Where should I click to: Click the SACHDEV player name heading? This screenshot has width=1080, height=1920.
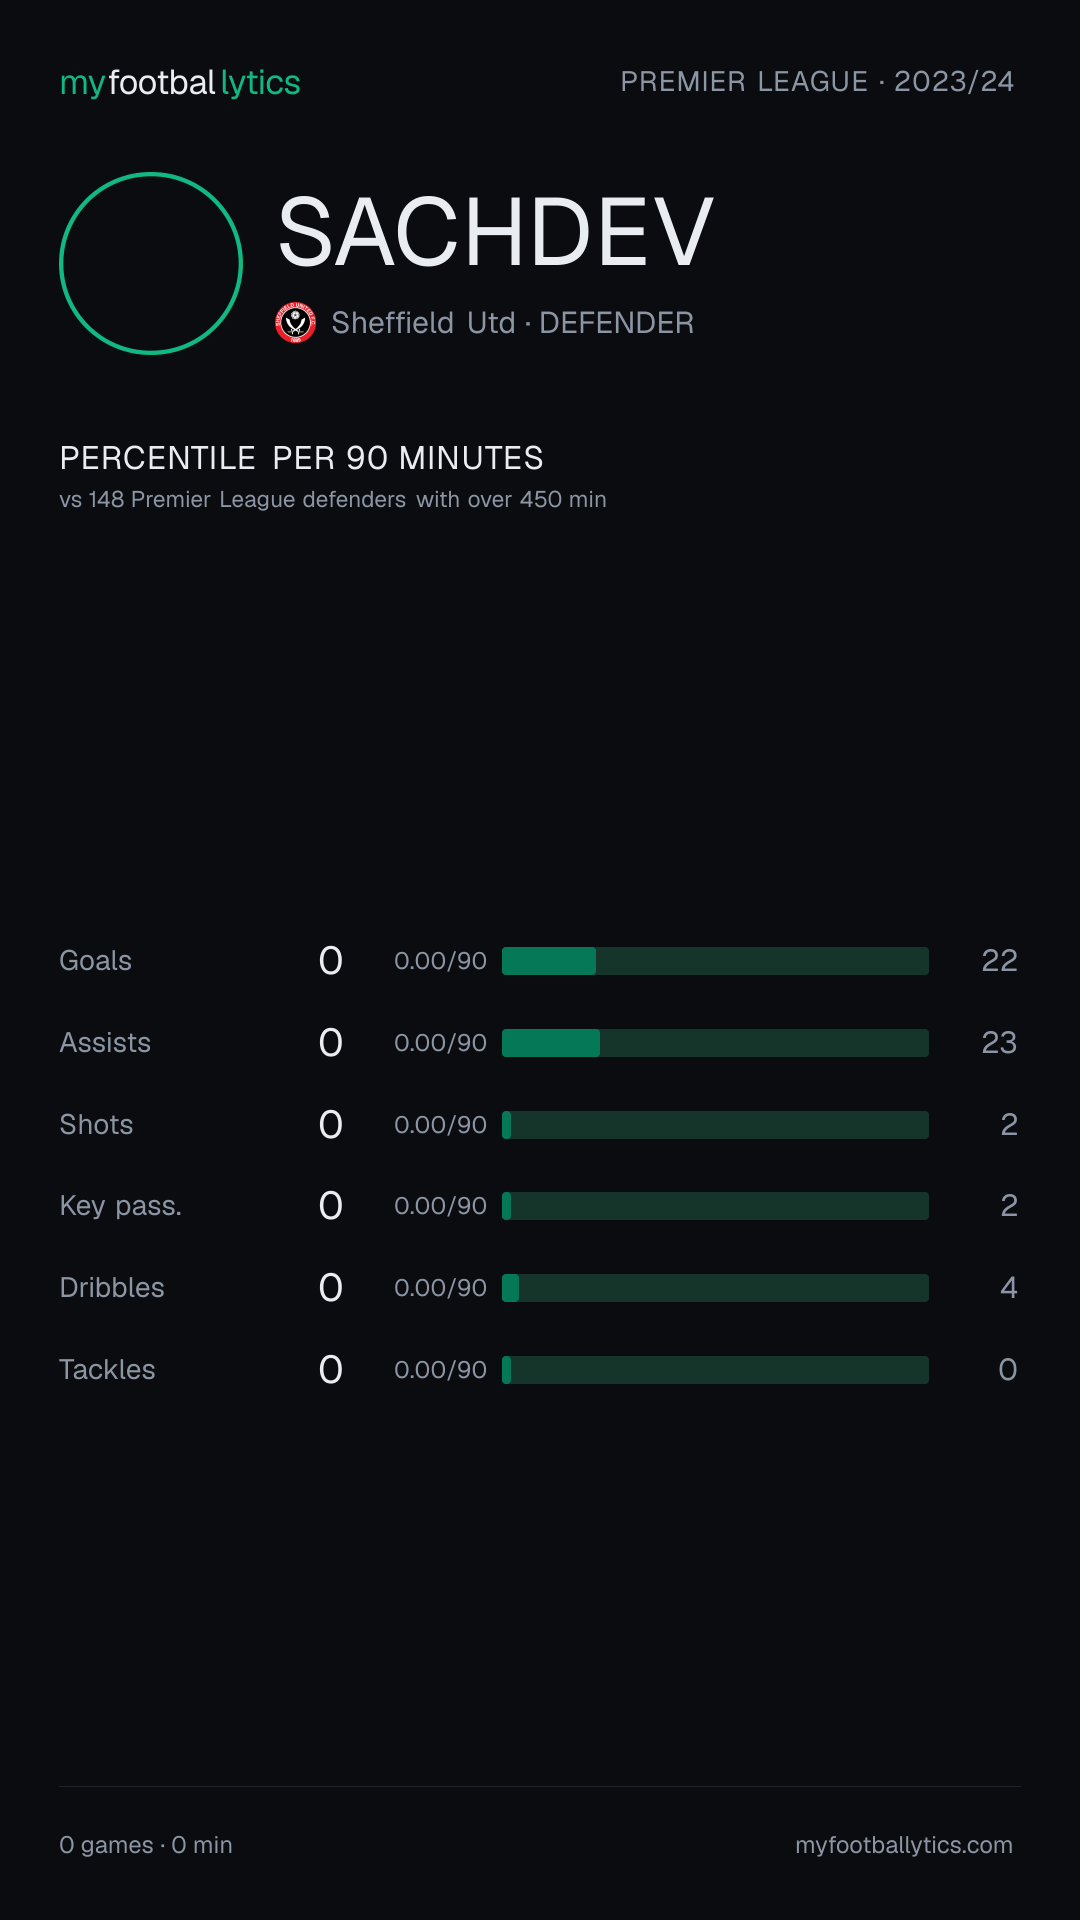pyautogui.click(x=496, y=232)
